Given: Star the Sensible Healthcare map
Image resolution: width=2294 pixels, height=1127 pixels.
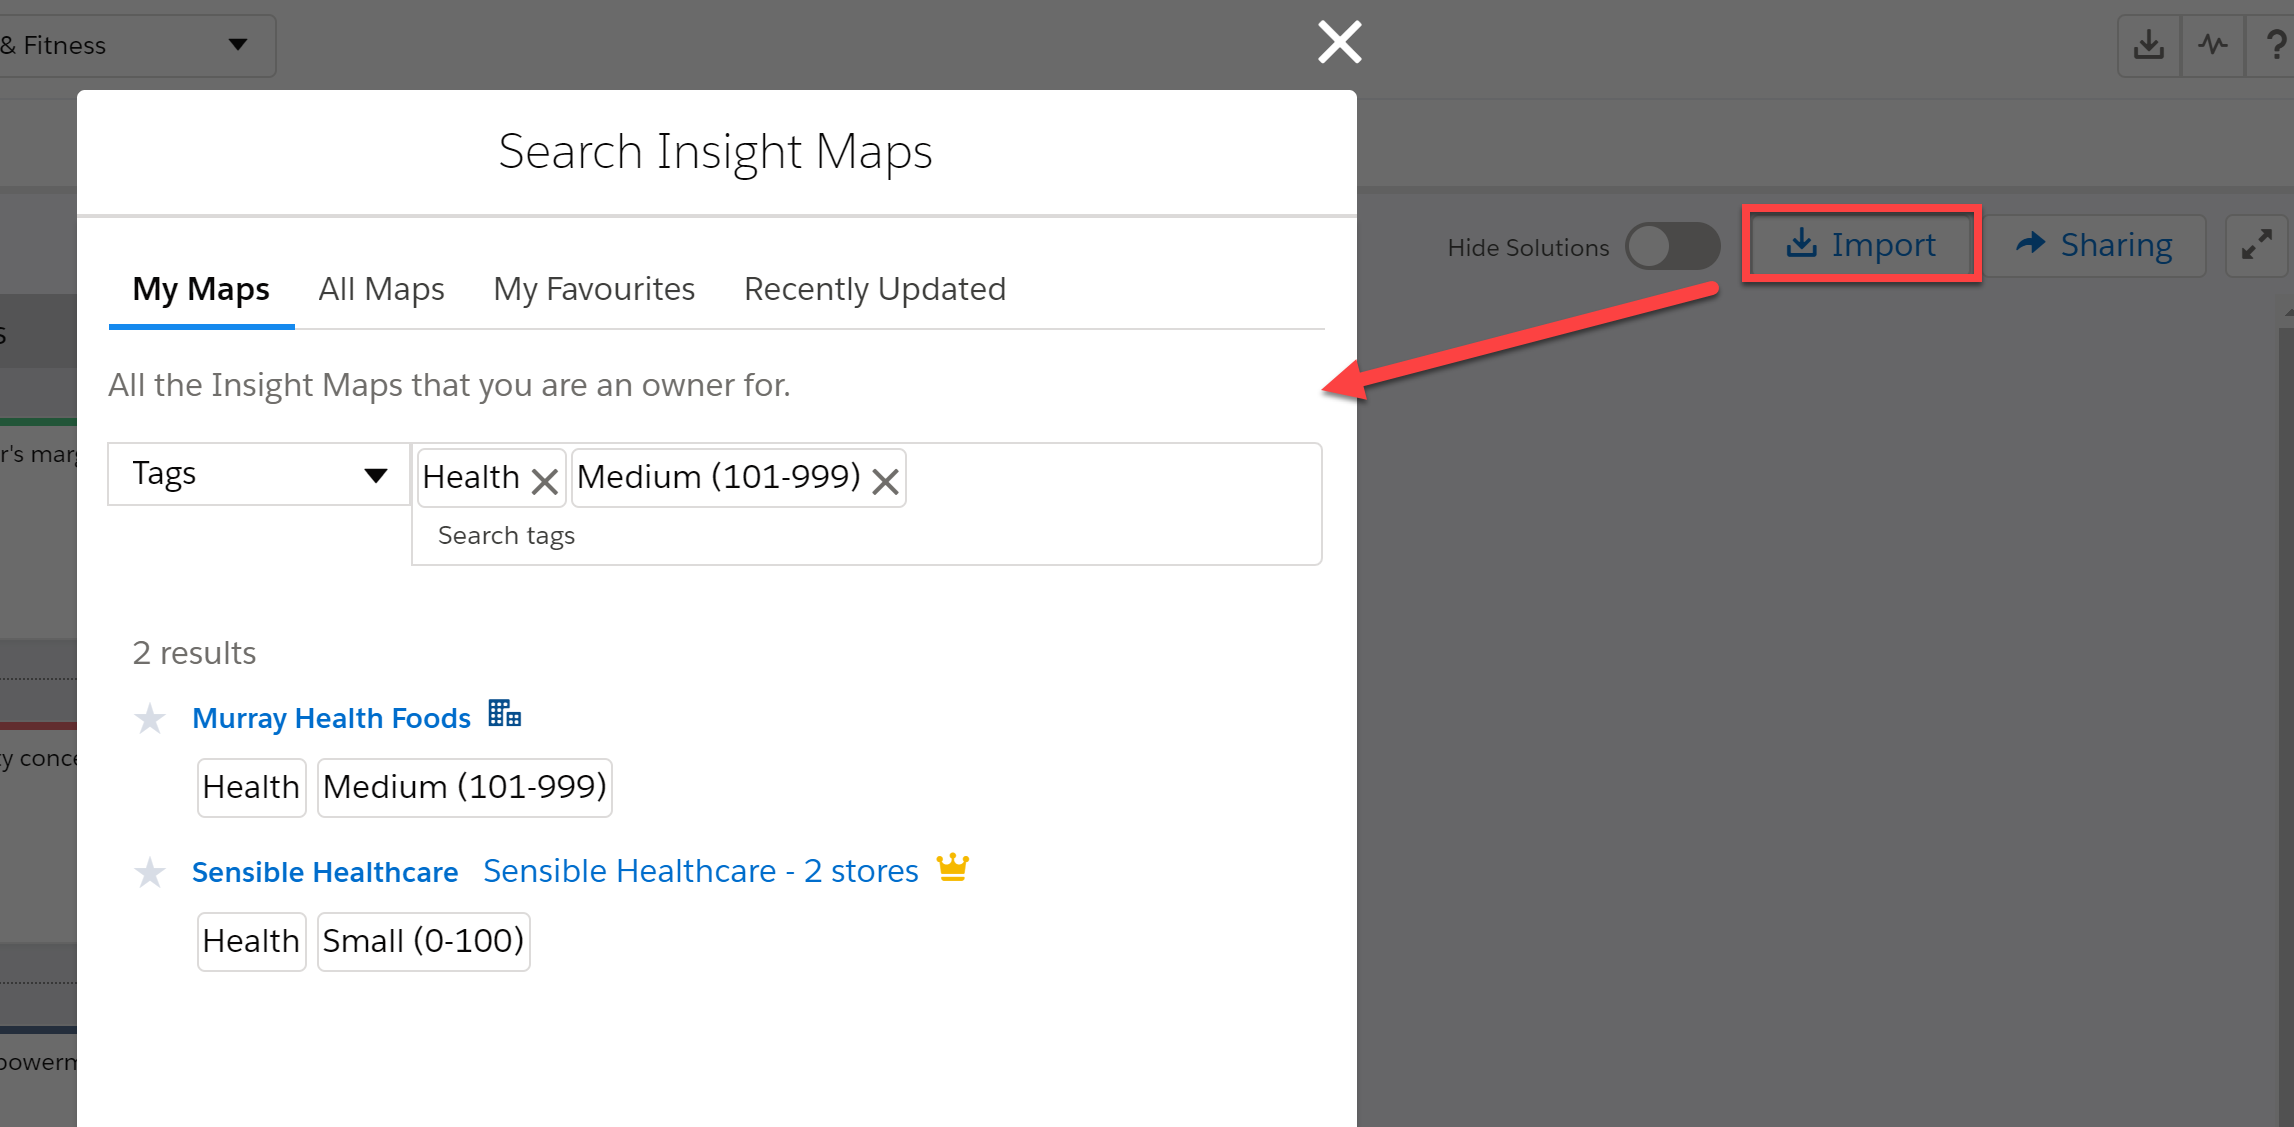Looking at the screenshot, I should tap(150, 872).
